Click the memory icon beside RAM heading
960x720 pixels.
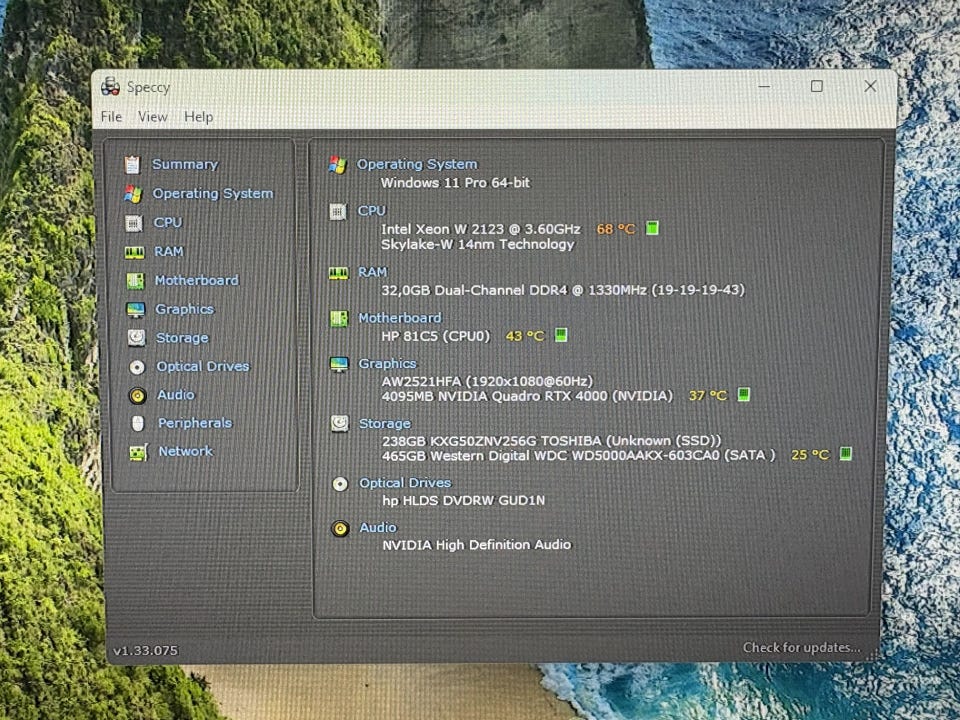338,273
